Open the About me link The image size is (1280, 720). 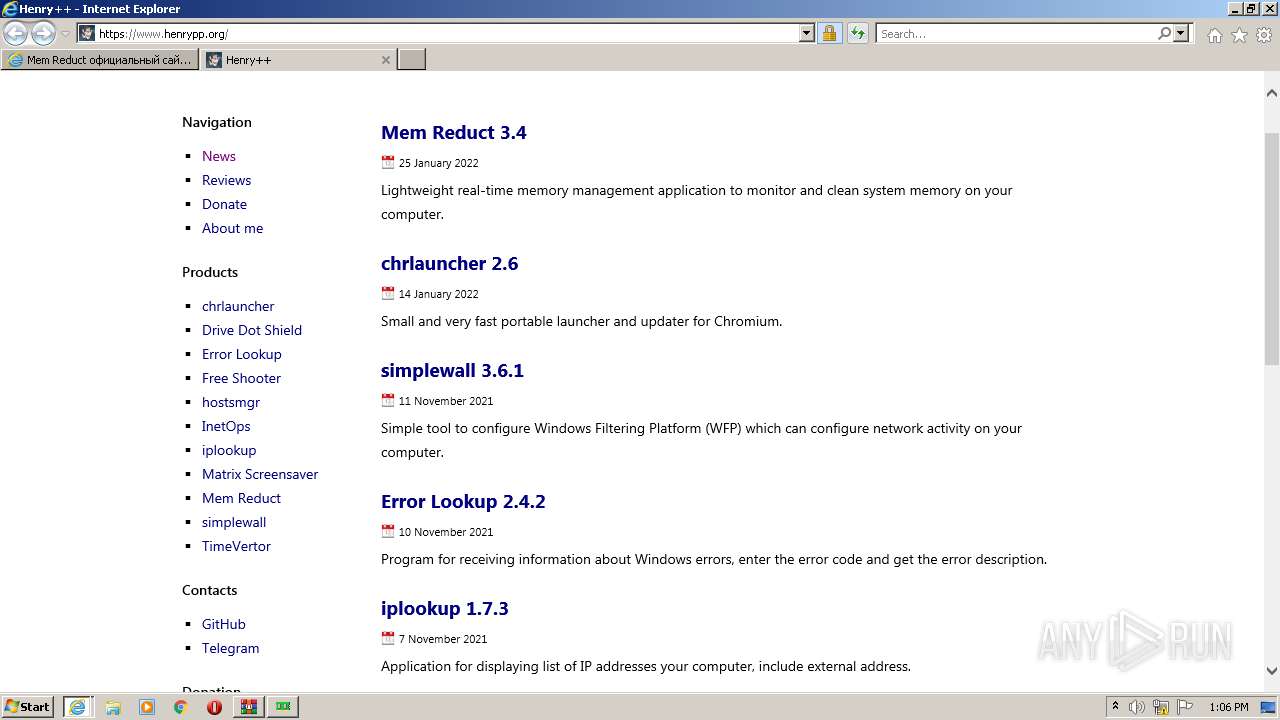pos(232,228)
